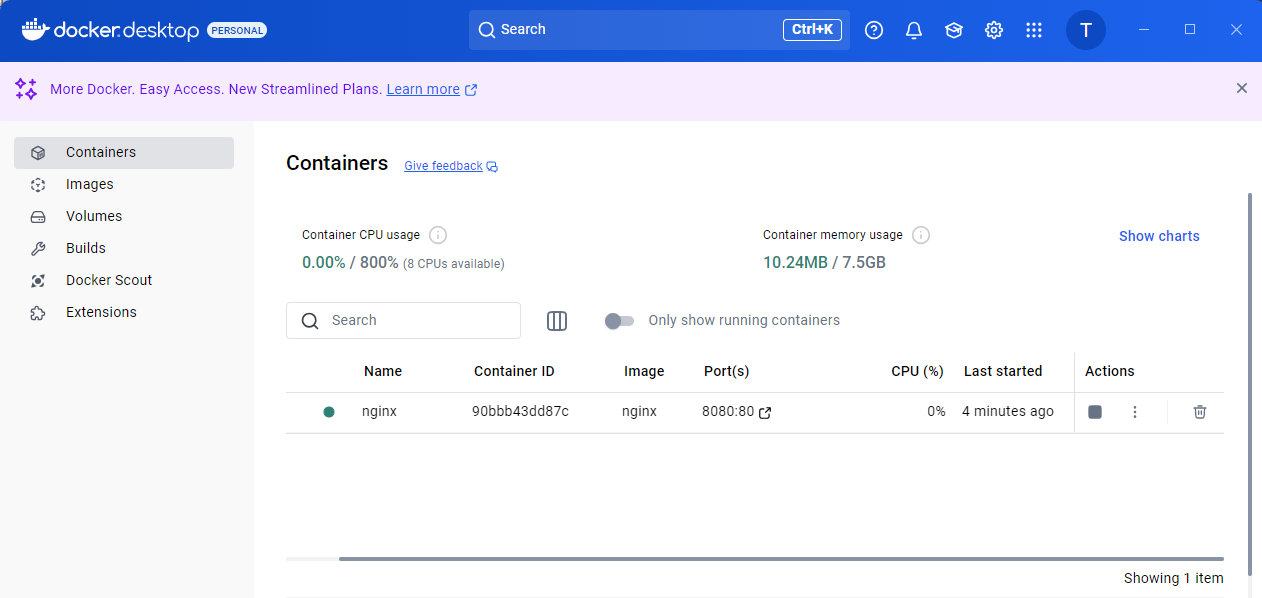The image size is (1262, 598).
Task: Minimize the Docker Desktop window
Action: pyautogui.click(x=1144, y=30)
